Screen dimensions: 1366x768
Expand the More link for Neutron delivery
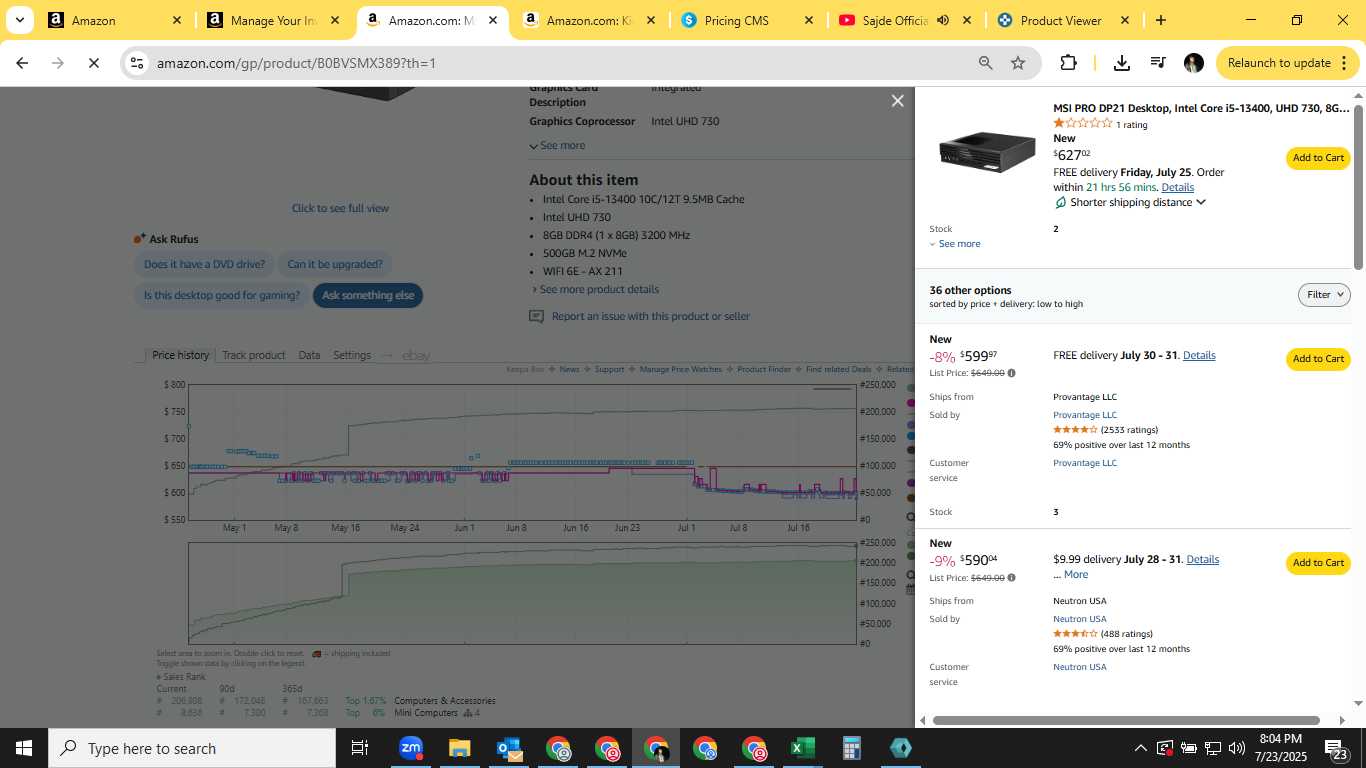[x=1076, y=574]
